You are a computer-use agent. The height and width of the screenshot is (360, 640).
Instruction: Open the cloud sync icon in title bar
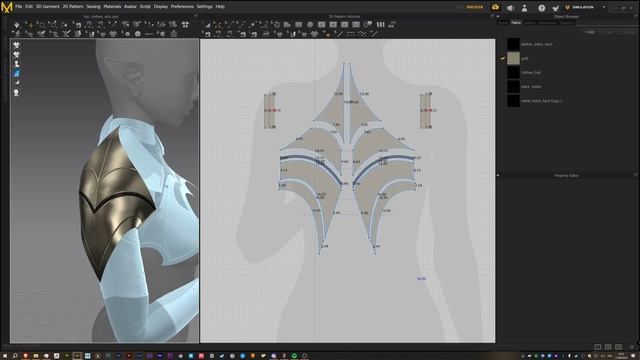495,7
